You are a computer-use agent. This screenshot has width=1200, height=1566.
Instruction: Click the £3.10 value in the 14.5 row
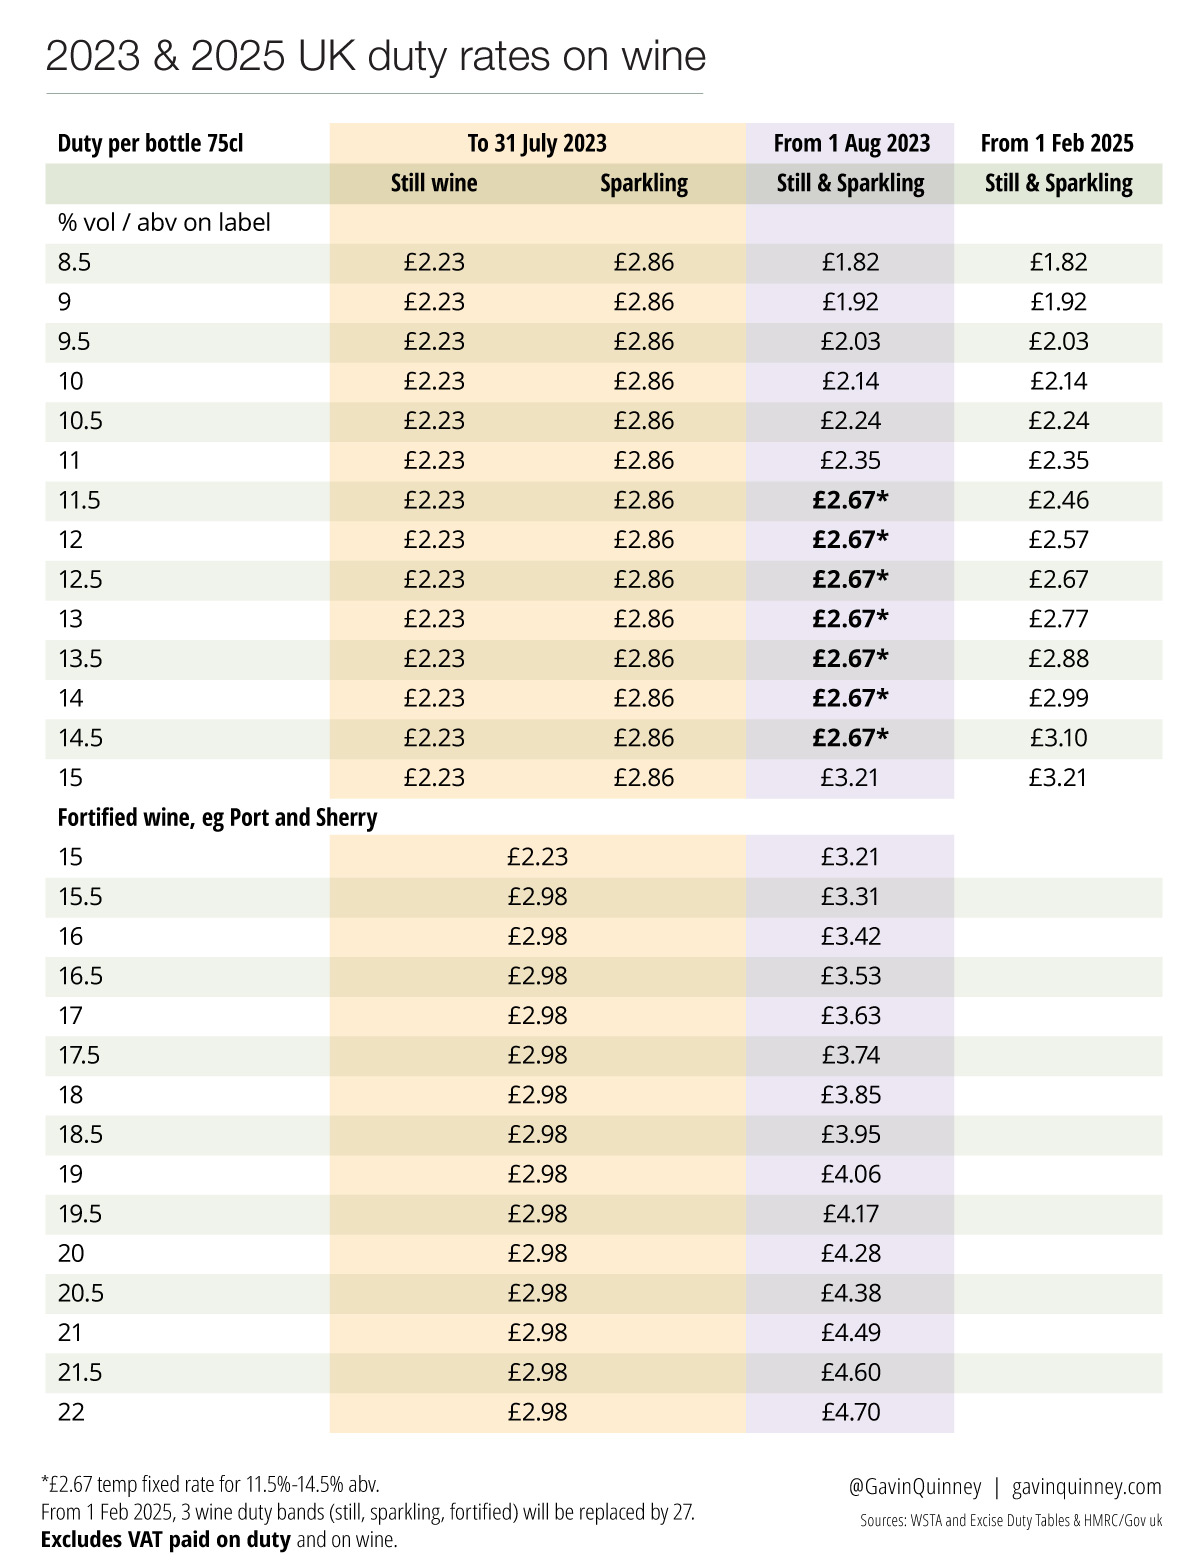point(1058,738)
